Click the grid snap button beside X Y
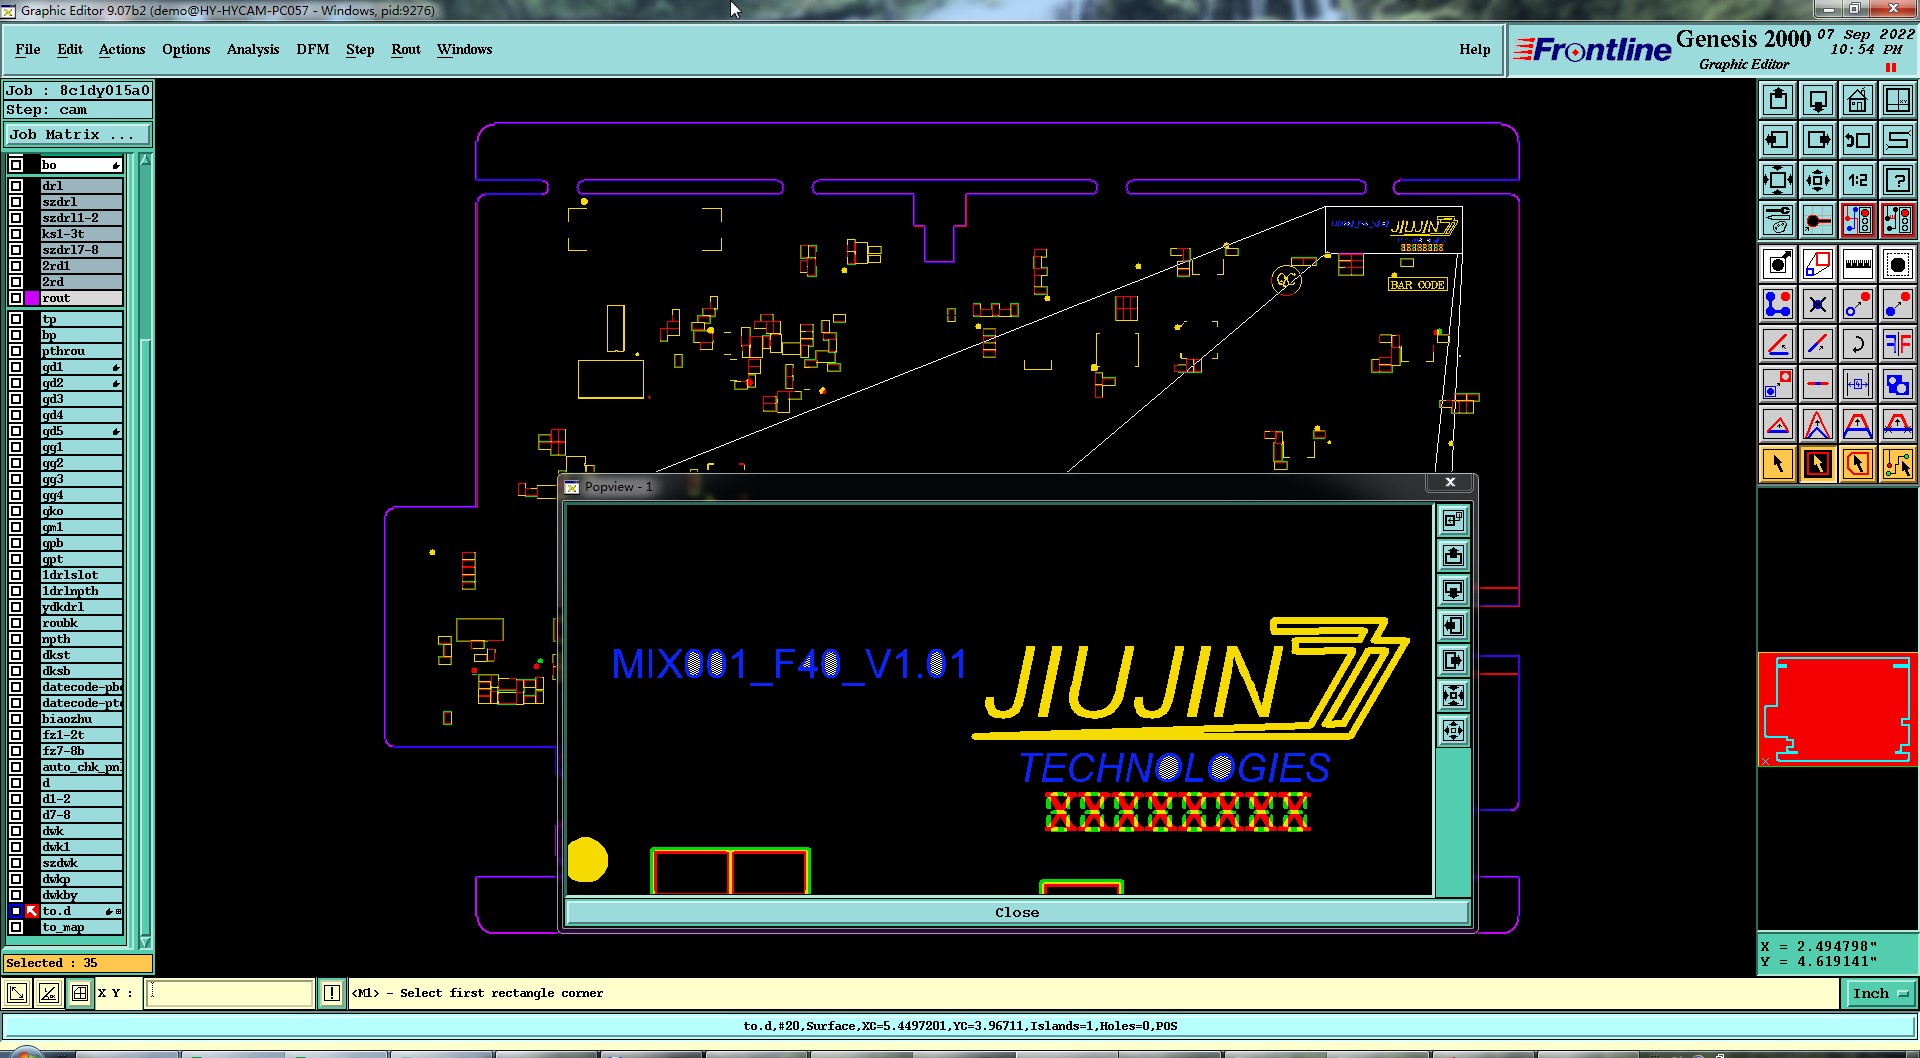The width and height of the screenshot is (1920, 1058). 80,993
